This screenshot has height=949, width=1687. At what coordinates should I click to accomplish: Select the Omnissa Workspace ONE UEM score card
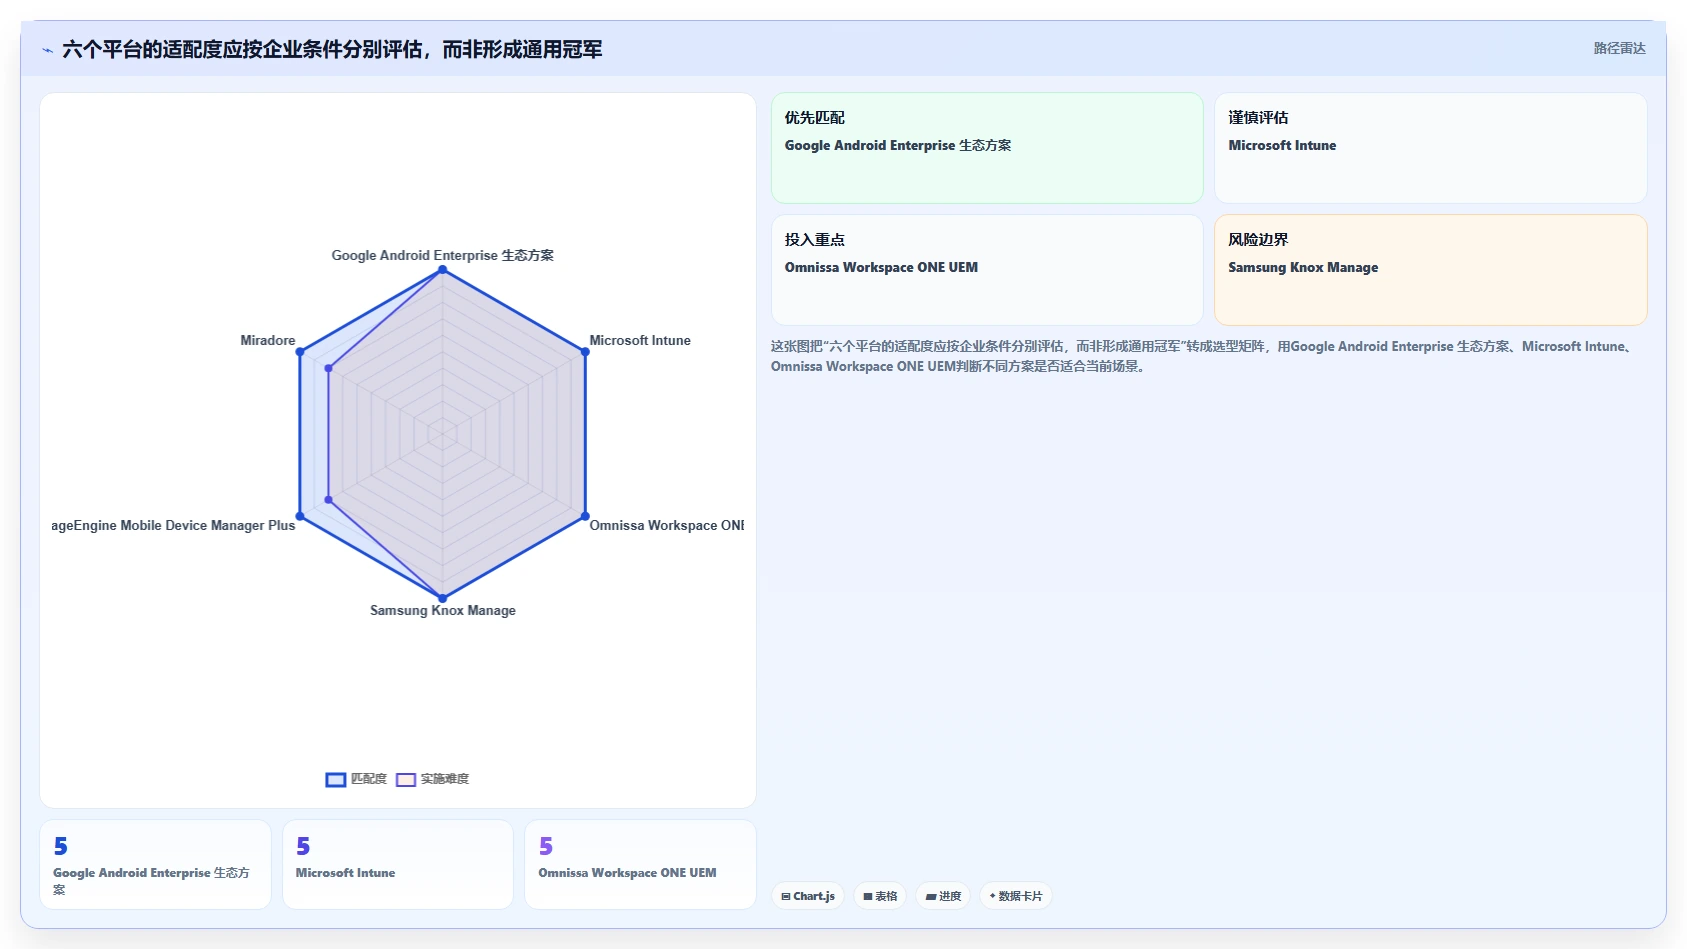[640, 865]
